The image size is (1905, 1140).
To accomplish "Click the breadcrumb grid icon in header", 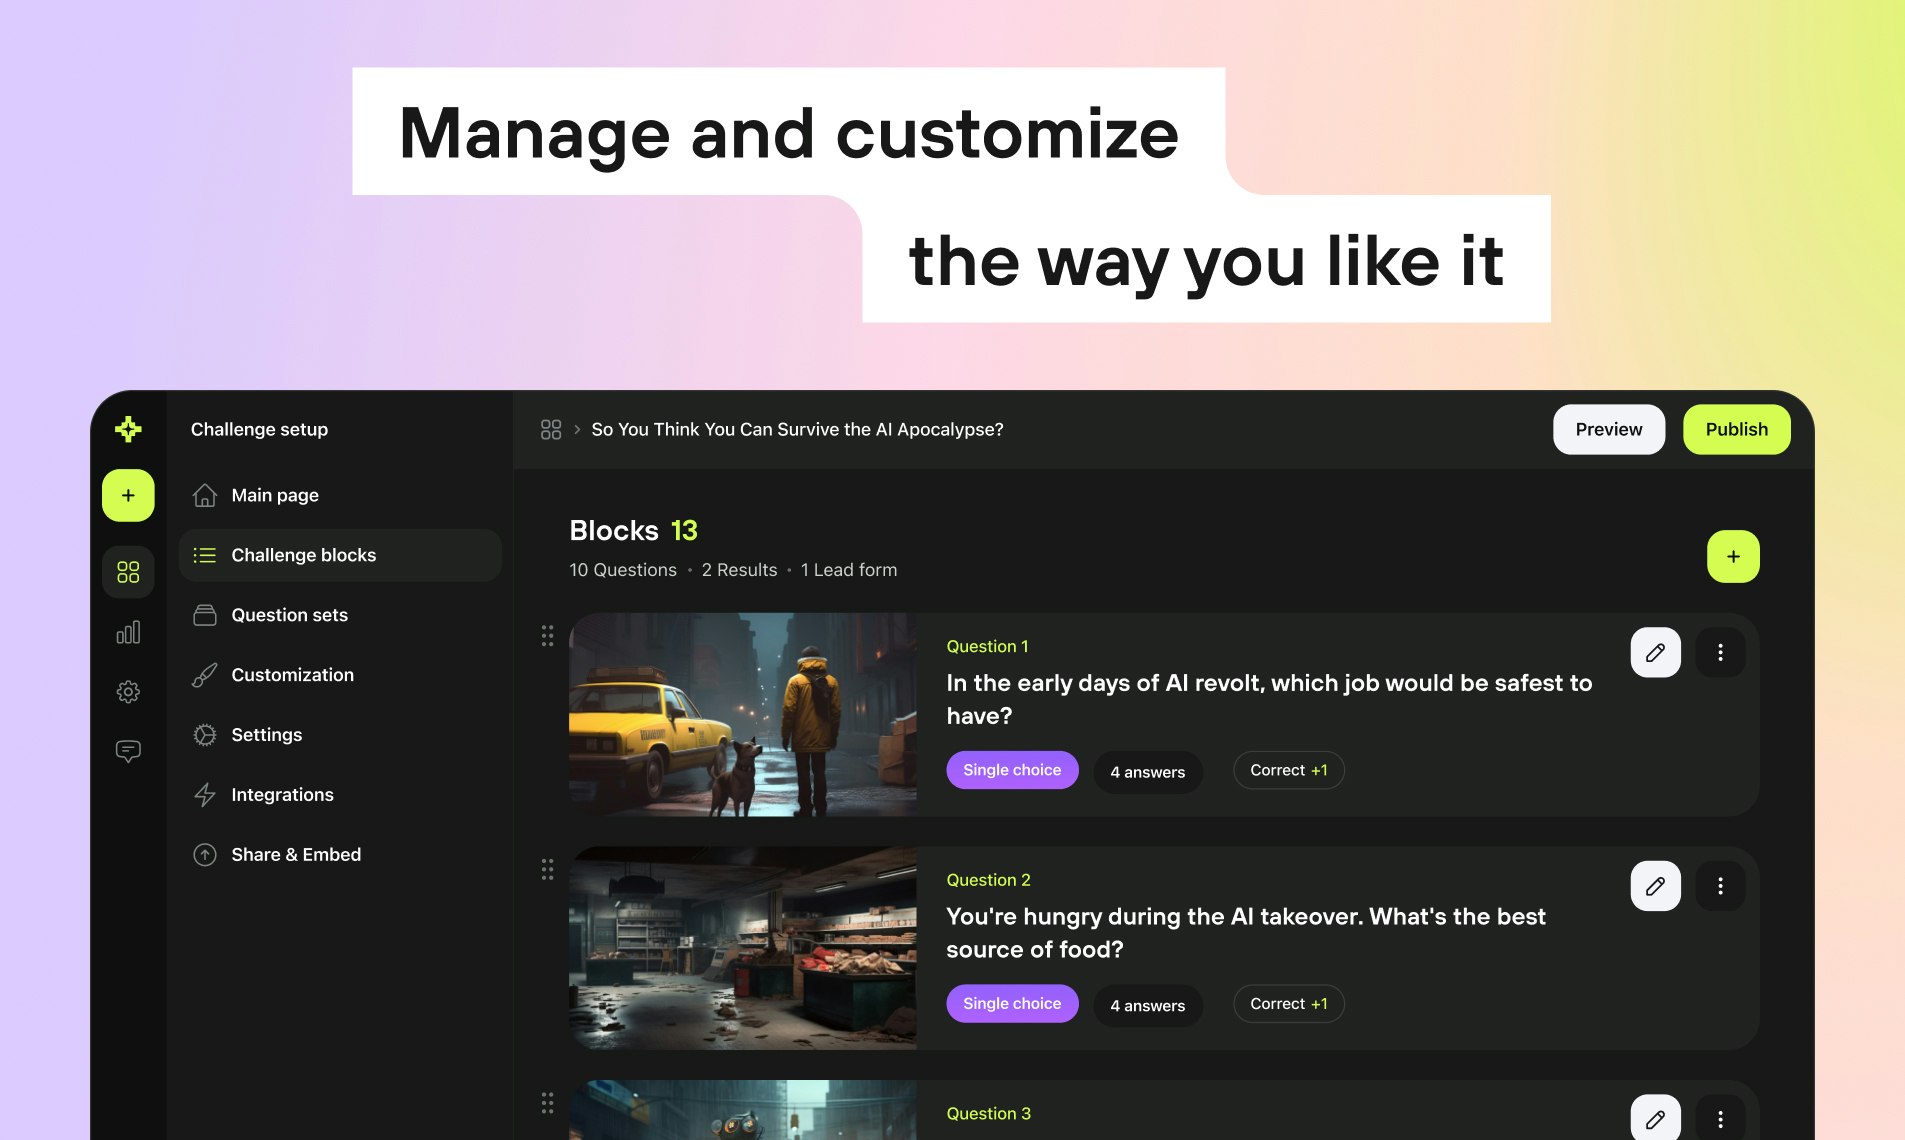I will [x=551, y=429].
